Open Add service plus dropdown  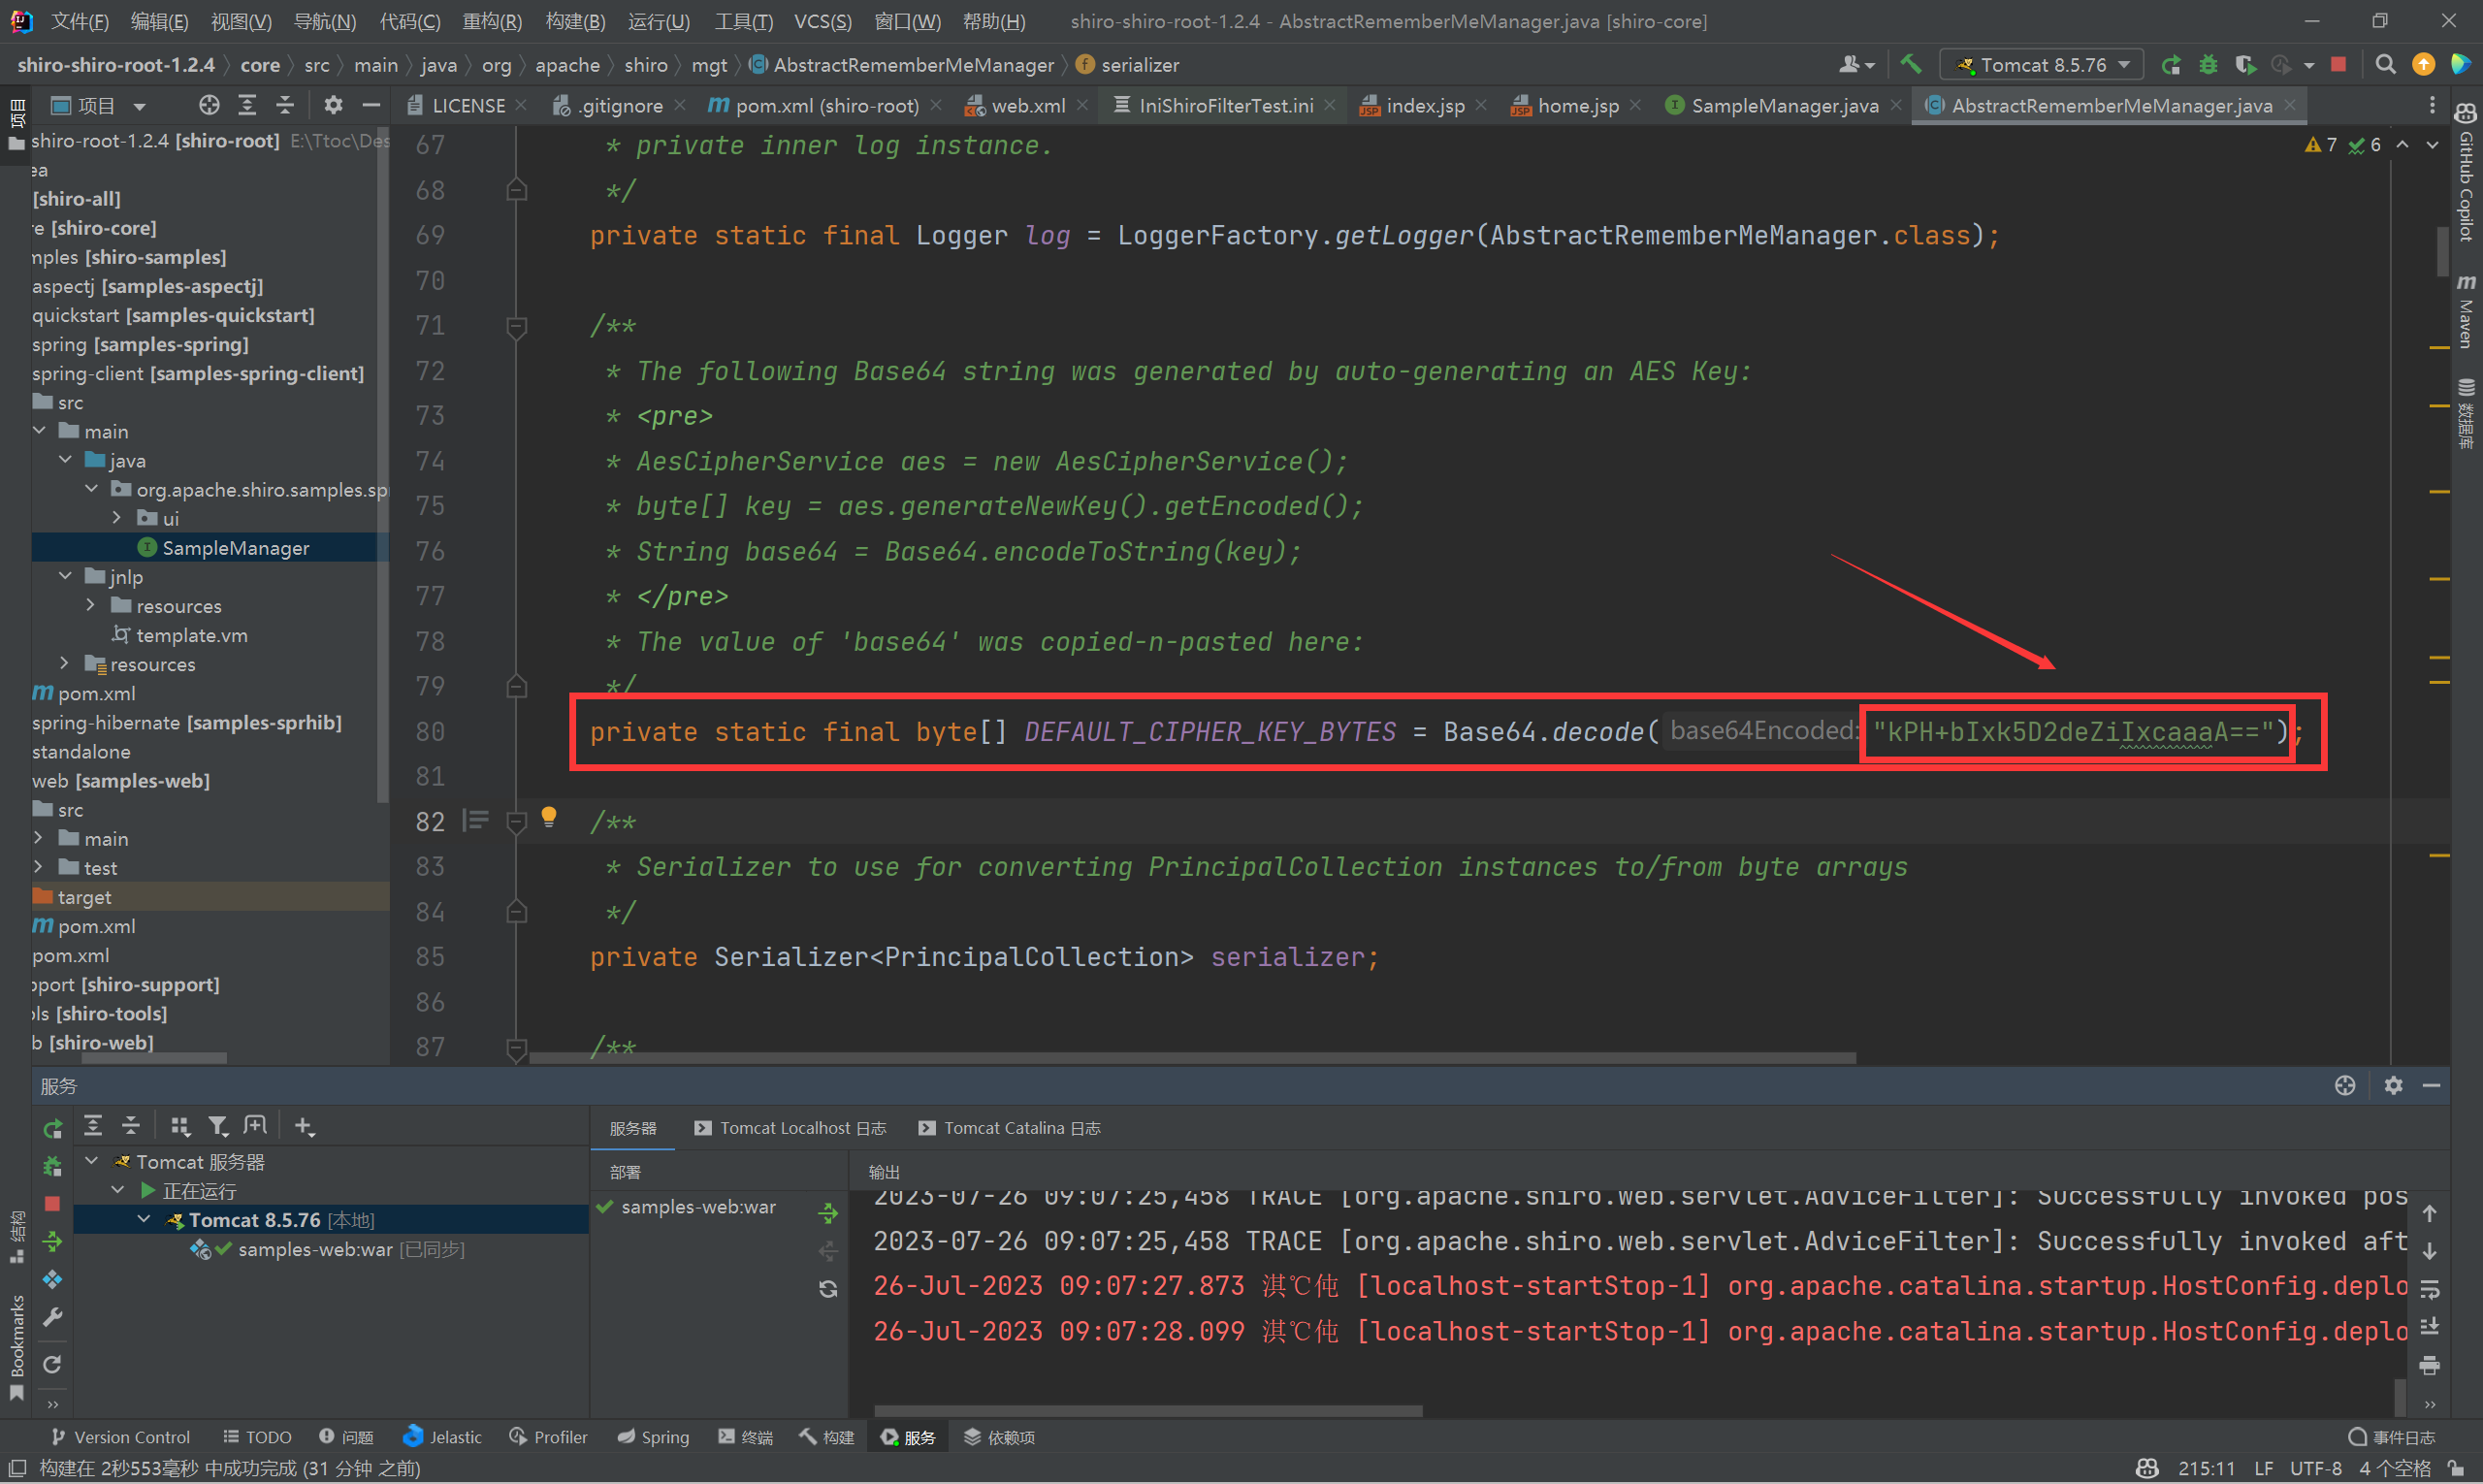point(304,1126)
